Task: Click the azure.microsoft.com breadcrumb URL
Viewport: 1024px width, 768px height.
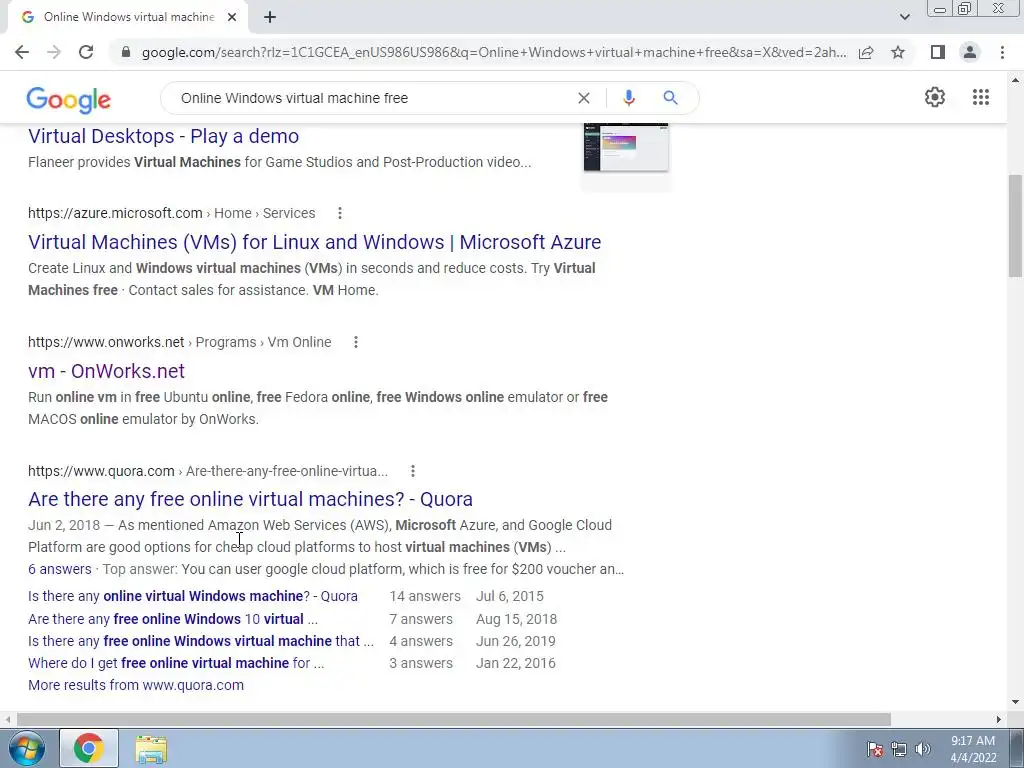Action: click(x=172, y=213)
